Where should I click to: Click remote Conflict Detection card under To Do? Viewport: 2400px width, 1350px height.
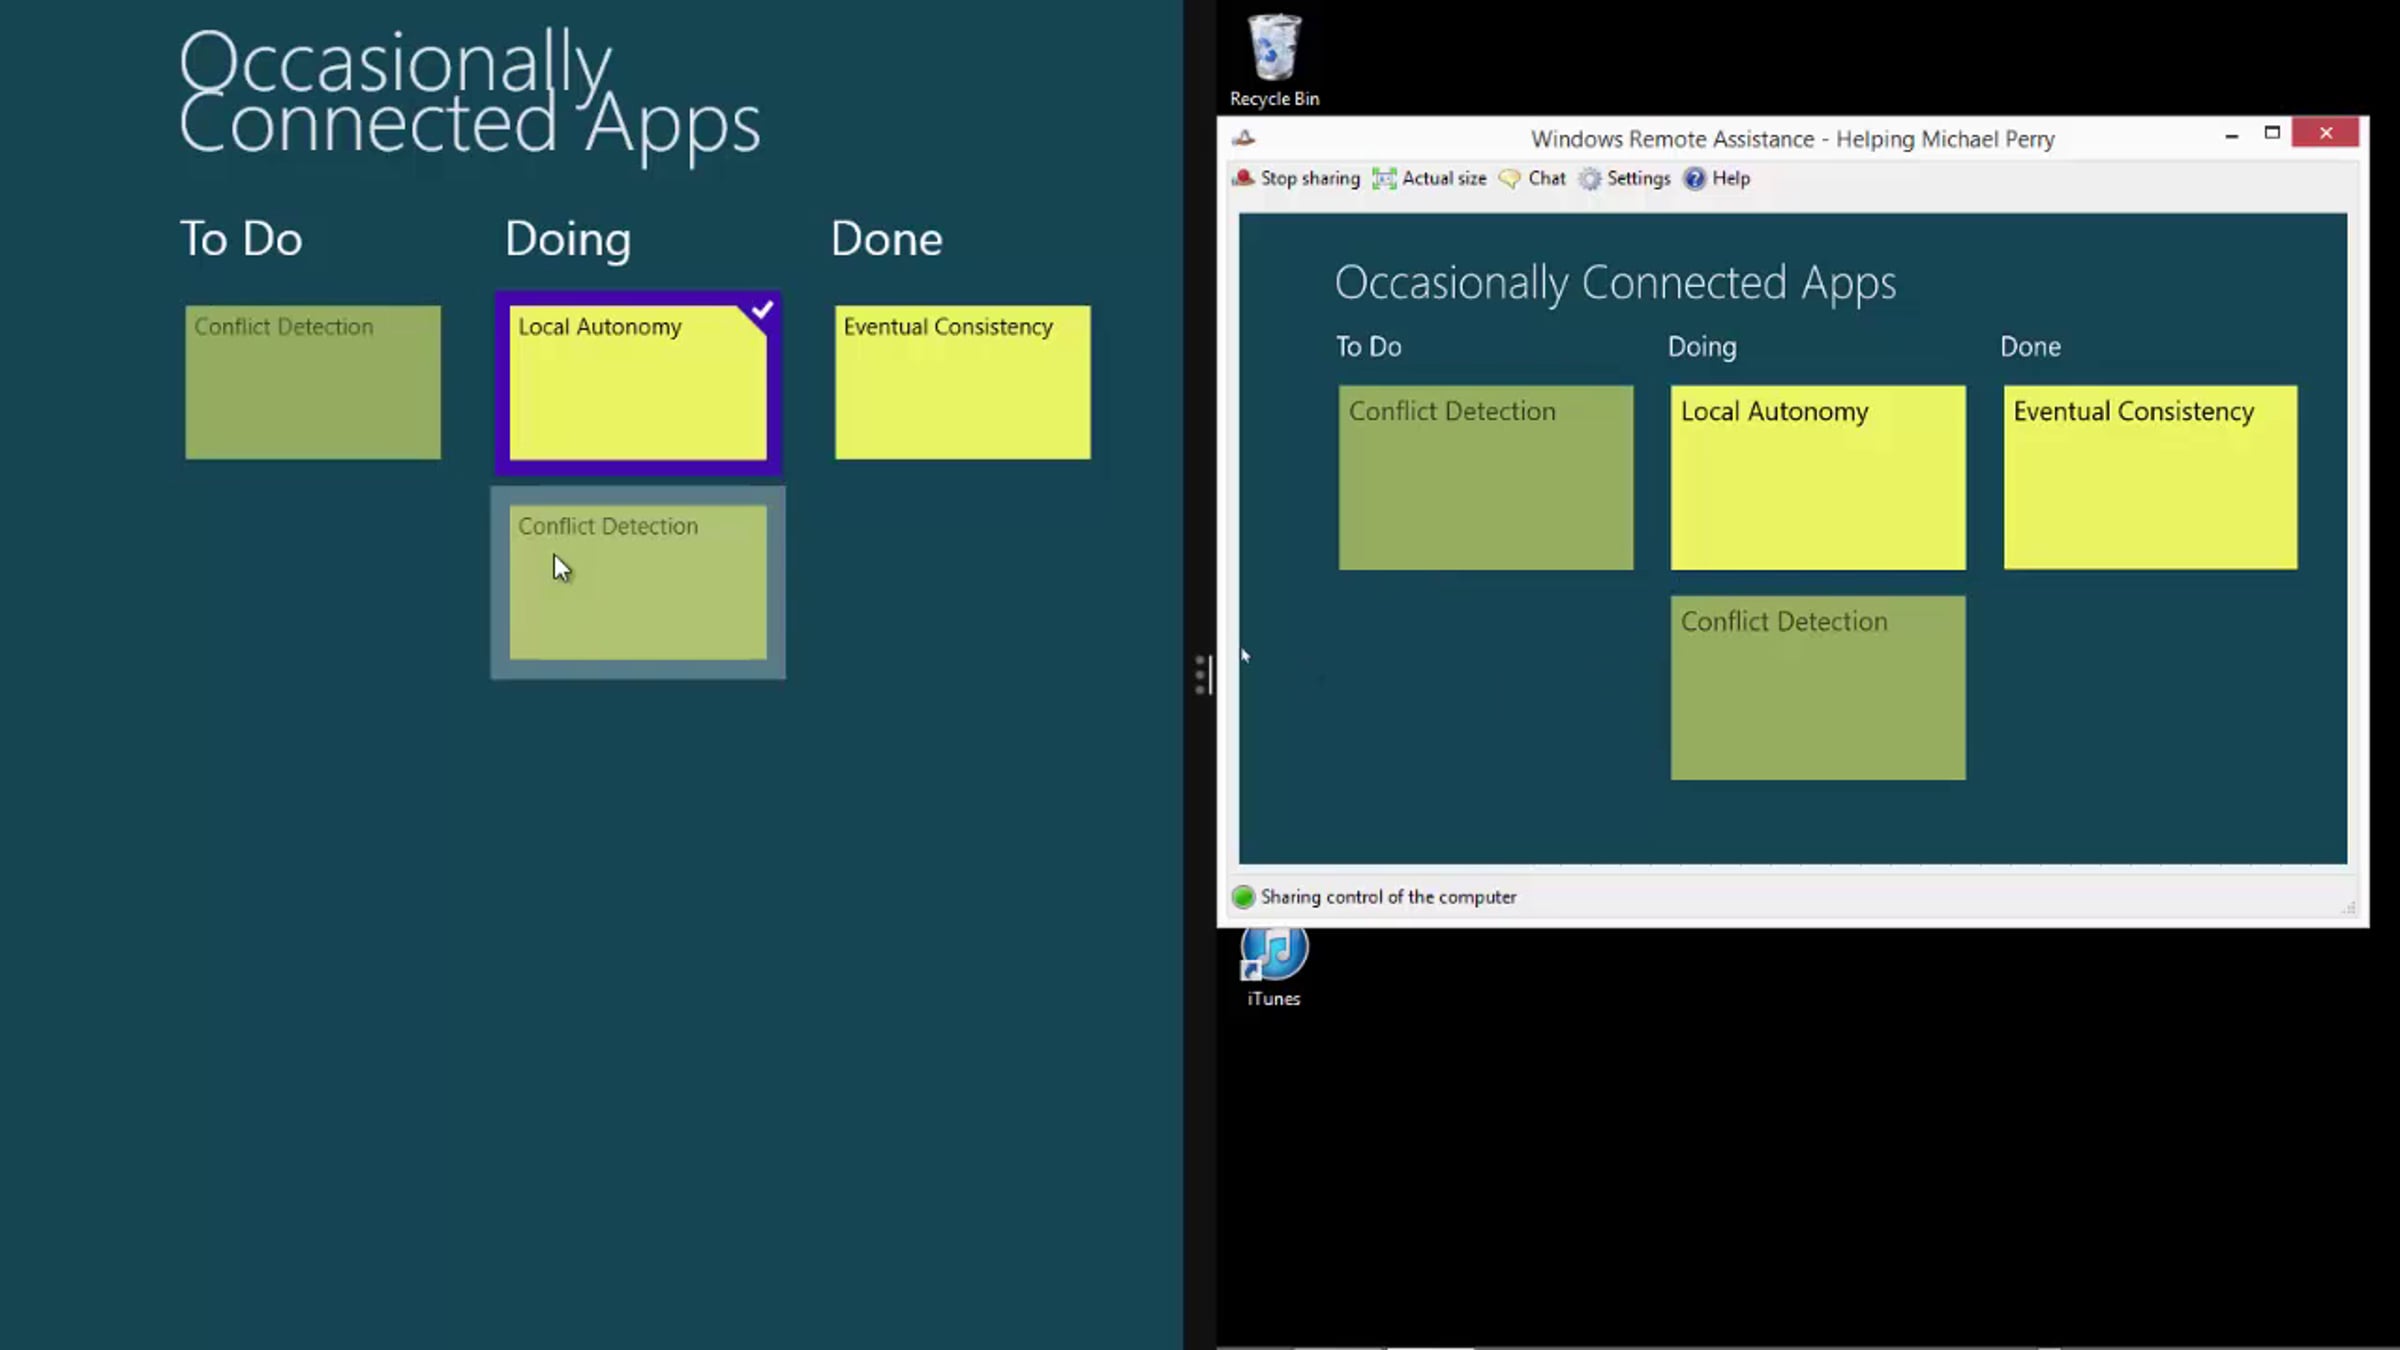click(1485, 478)
